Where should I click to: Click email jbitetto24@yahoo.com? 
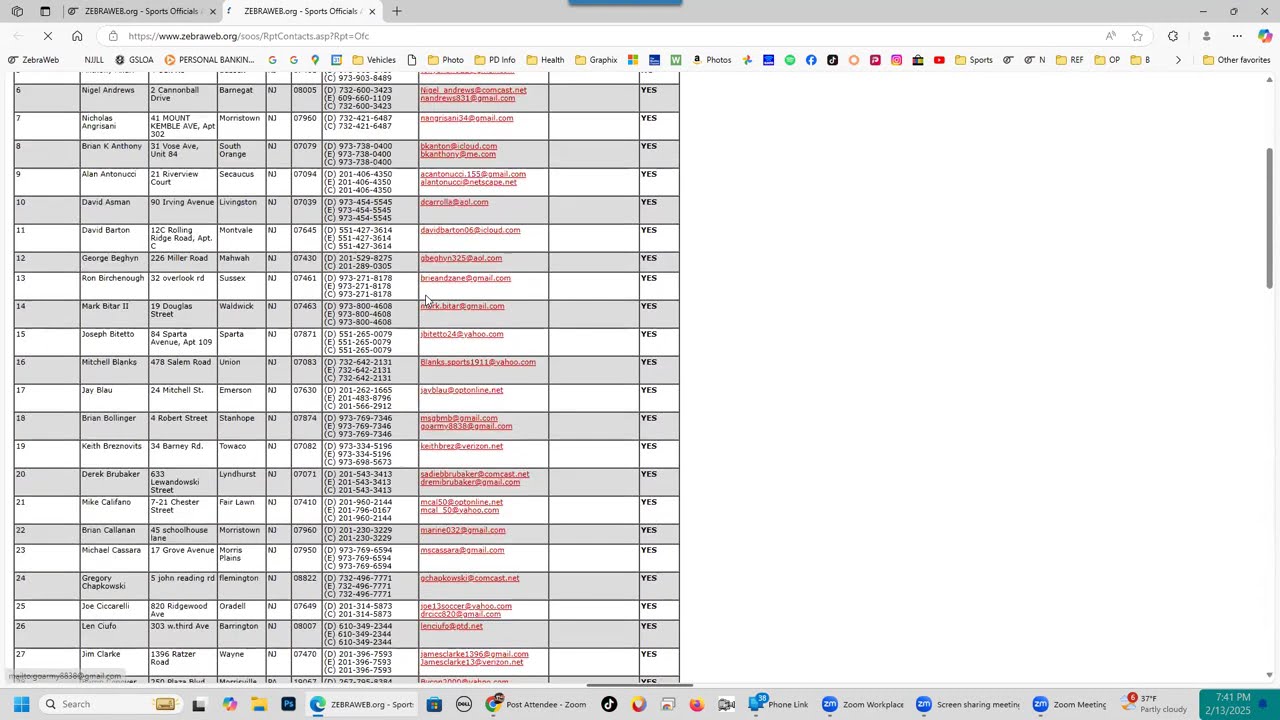(x=462, y=334)
